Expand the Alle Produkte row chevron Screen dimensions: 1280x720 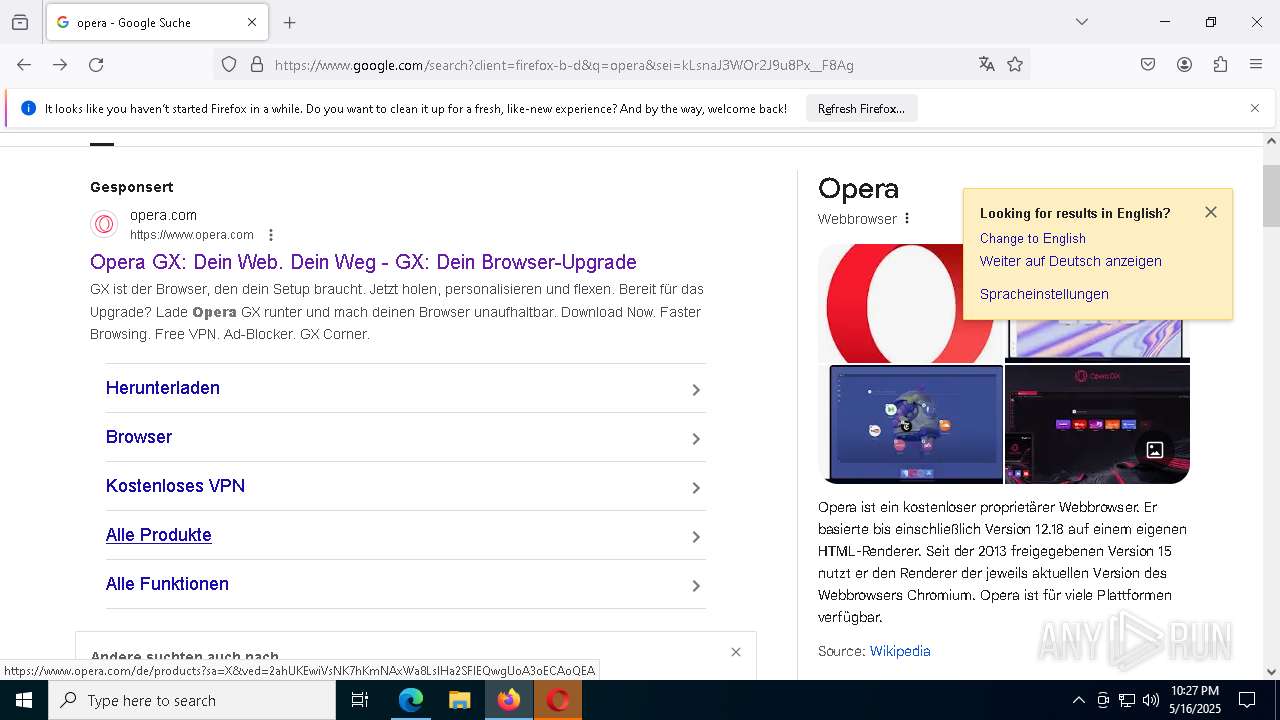click(696, 537)
